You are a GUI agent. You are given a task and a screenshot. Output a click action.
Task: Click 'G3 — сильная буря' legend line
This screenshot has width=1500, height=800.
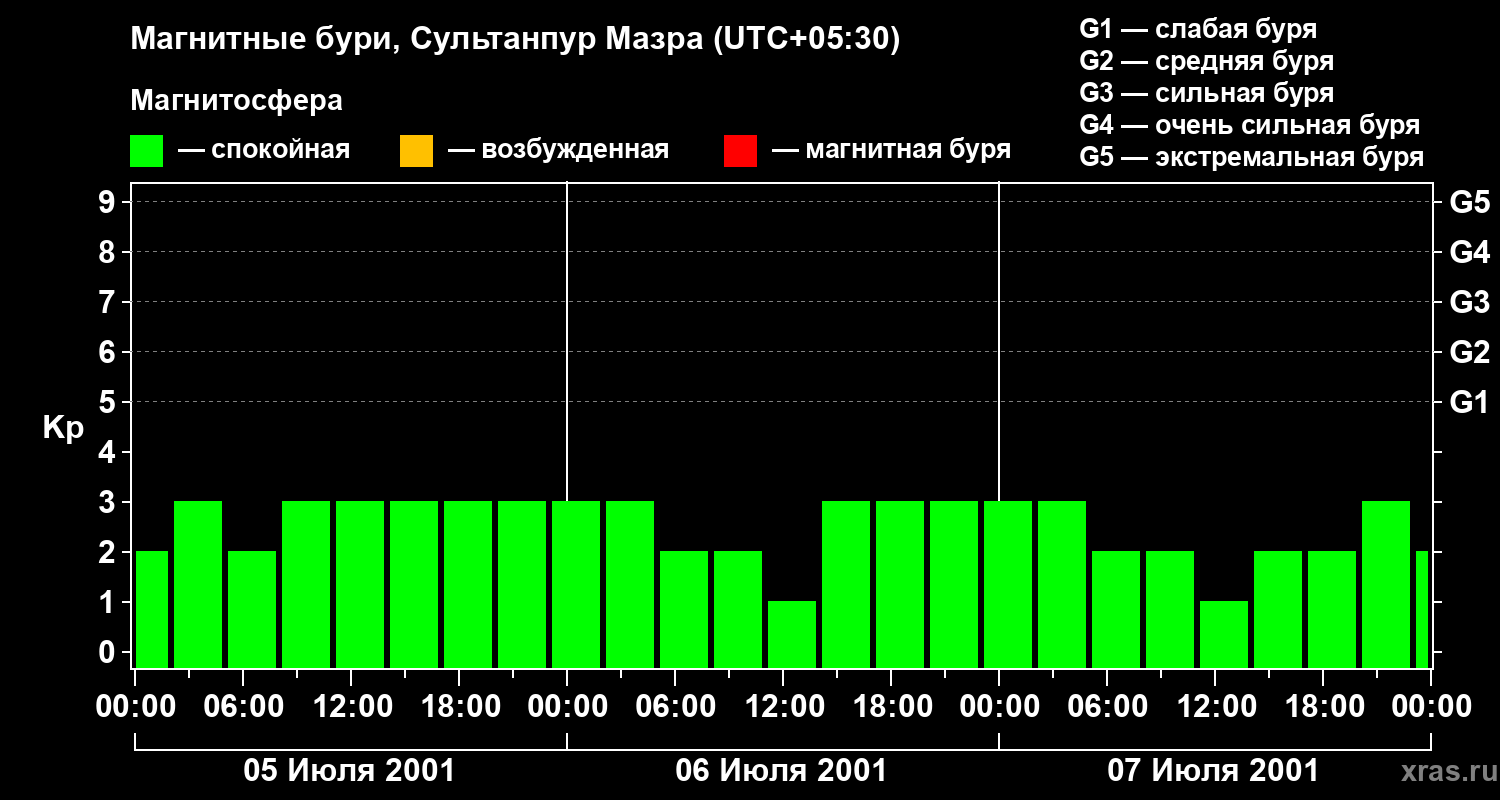(1207, 93)
